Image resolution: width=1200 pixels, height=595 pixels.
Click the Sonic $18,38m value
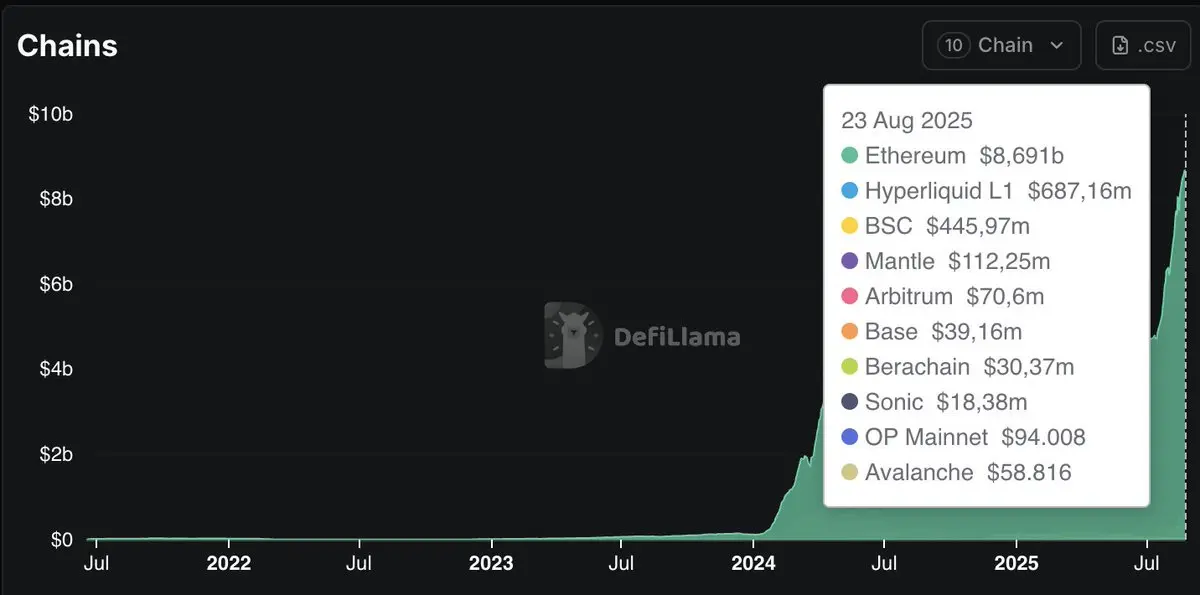[x=982, y=402]
